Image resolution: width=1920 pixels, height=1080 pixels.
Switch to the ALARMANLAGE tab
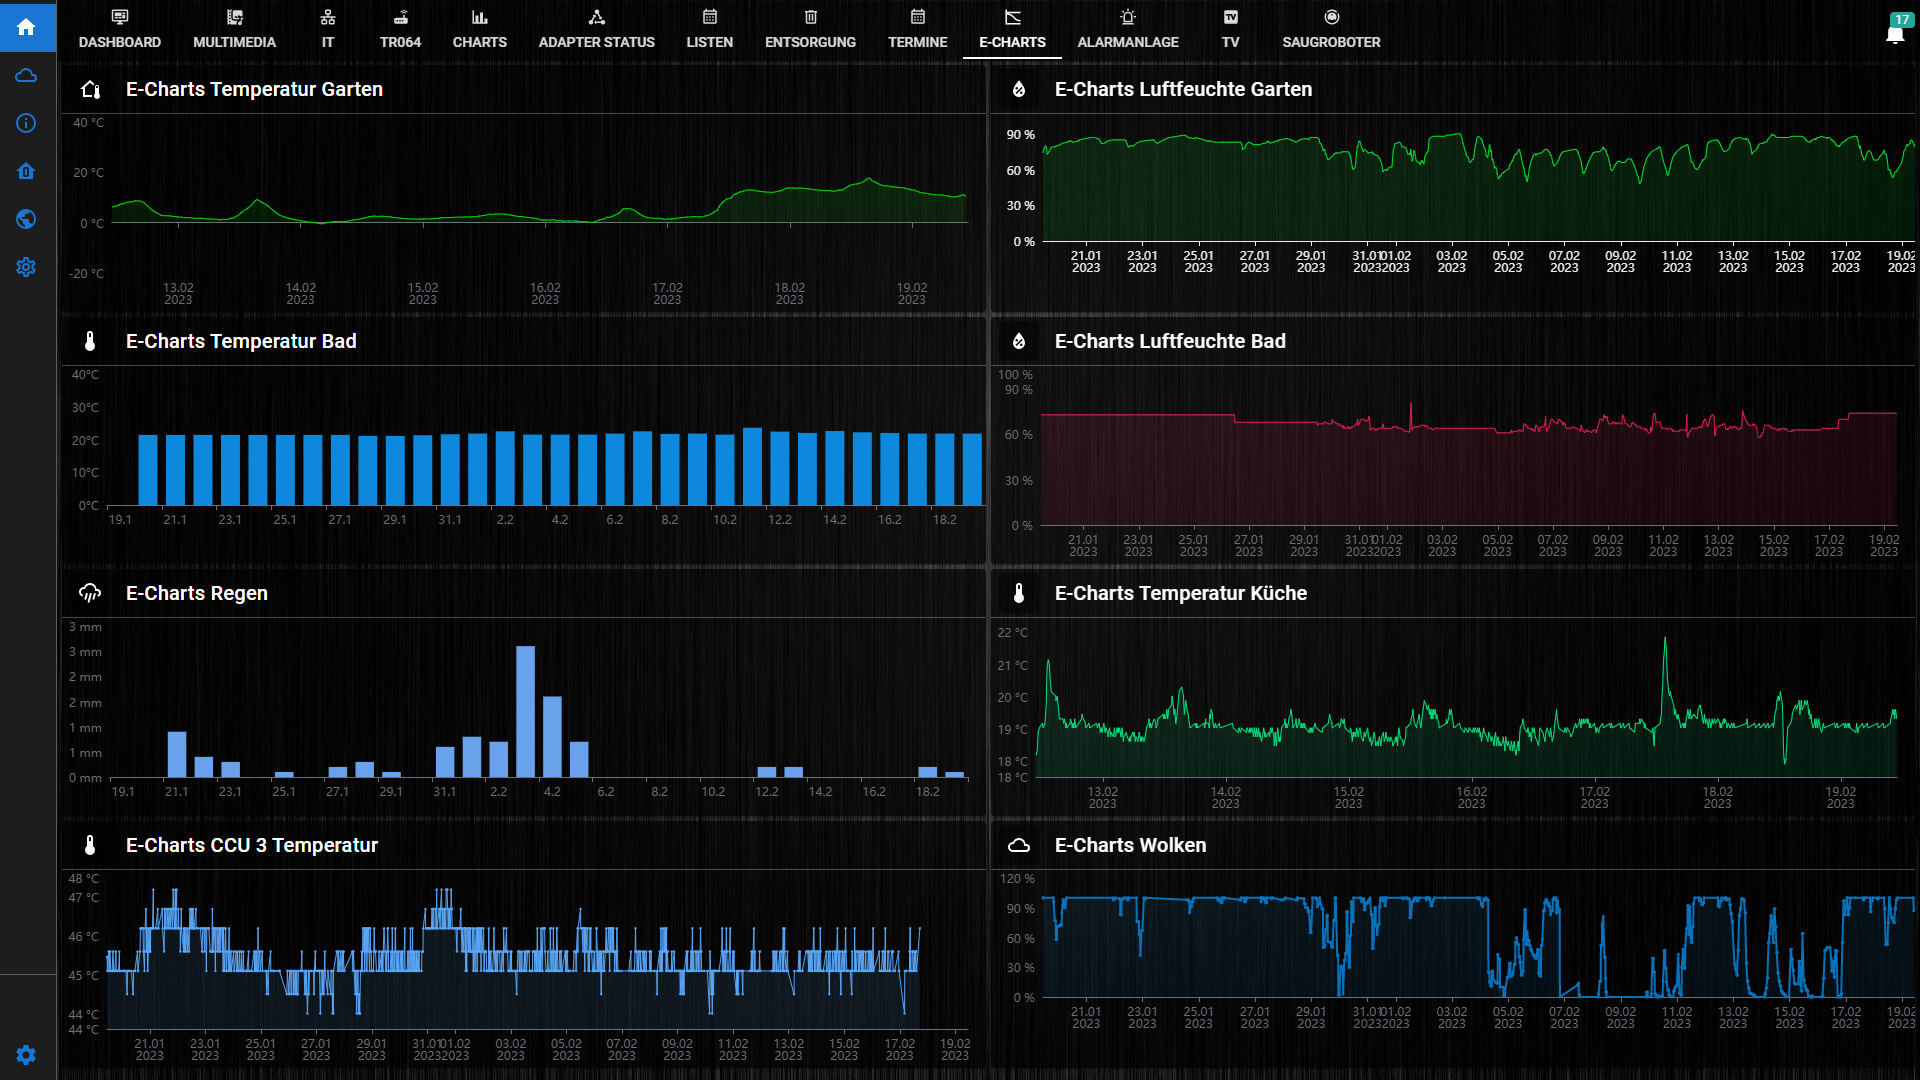(1128, 42)
